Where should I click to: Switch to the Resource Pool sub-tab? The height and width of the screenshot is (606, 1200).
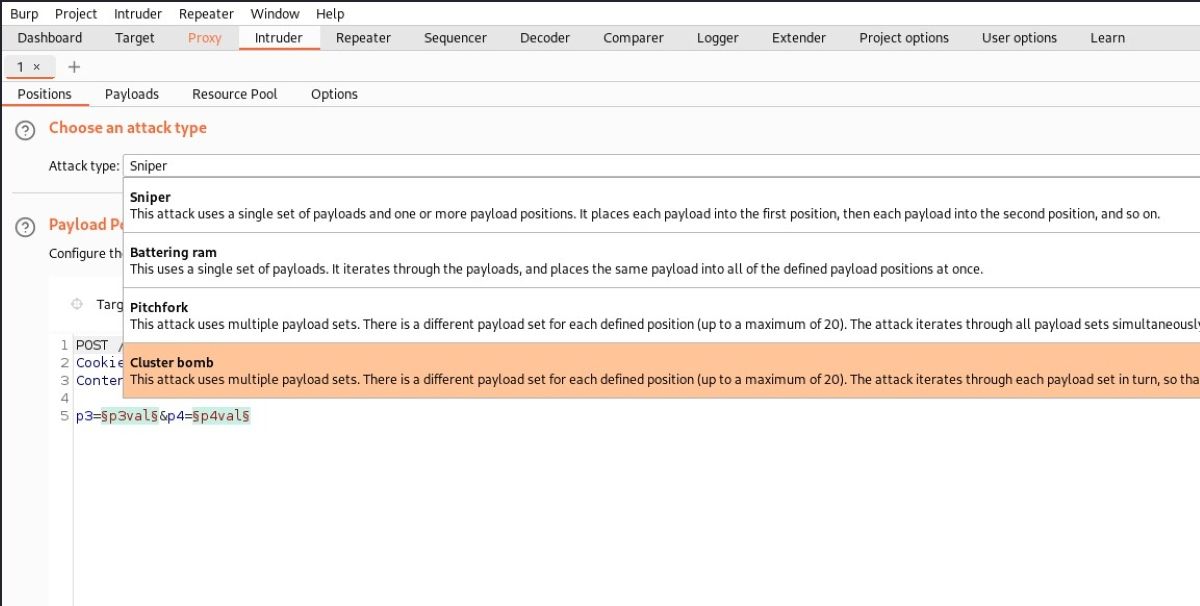(x=235, y=94)
